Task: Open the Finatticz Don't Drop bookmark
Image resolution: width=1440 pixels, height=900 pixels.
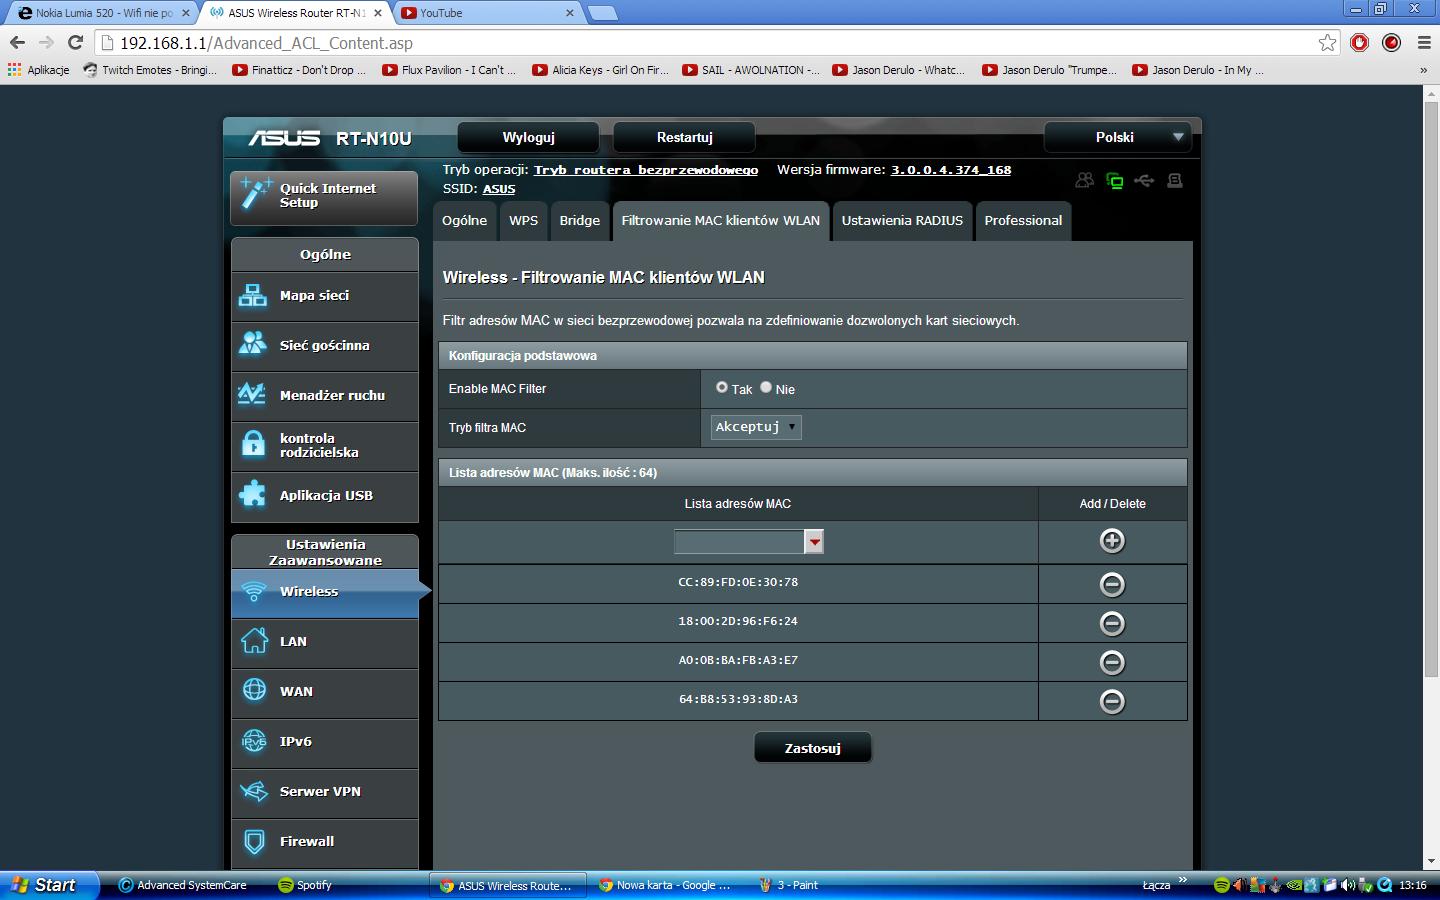Action: [300, 70]
